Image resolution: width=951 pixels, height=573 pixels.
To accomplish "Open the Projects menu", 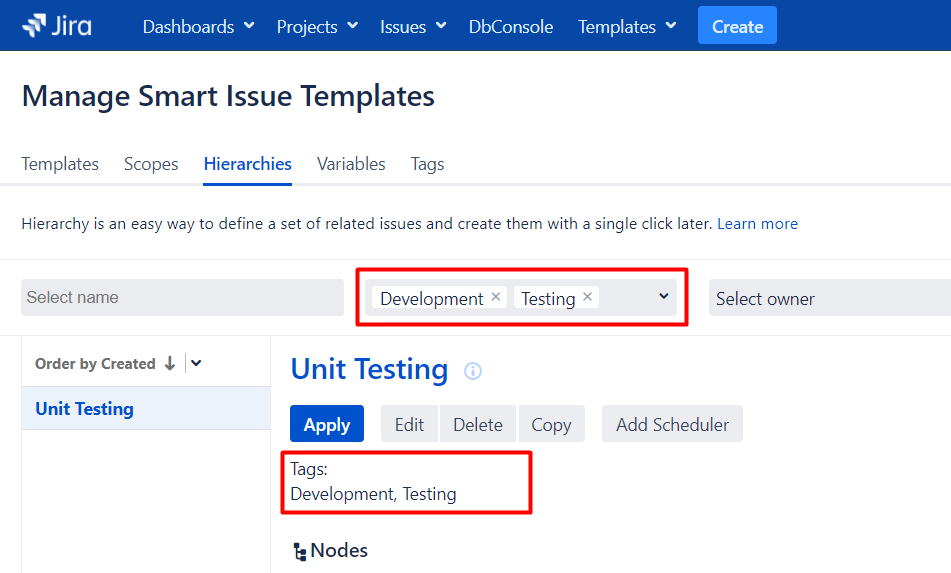I will pos(316,27).
